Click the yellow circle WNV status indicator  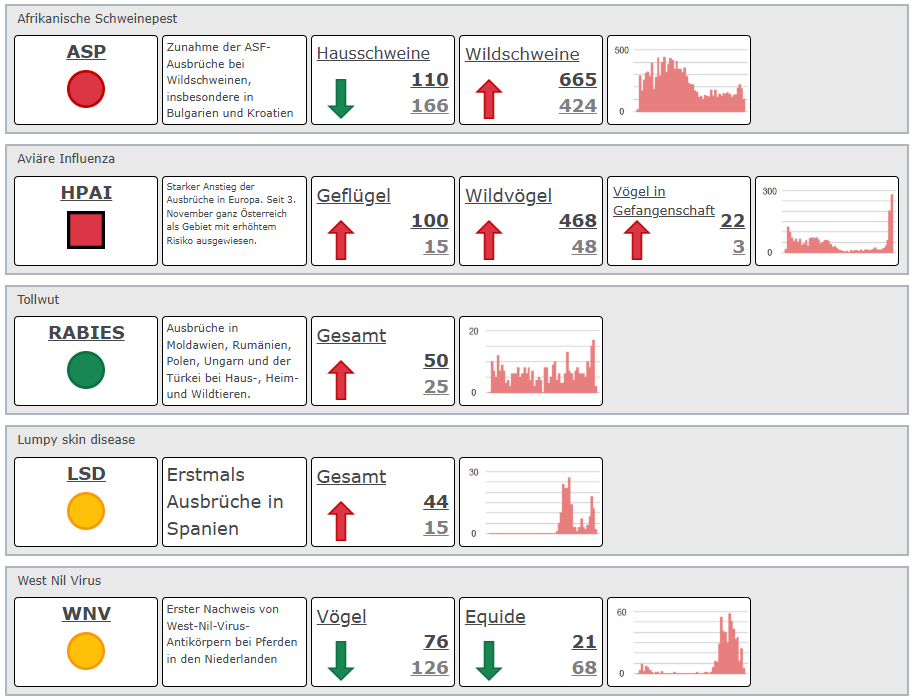click(86, 651)
